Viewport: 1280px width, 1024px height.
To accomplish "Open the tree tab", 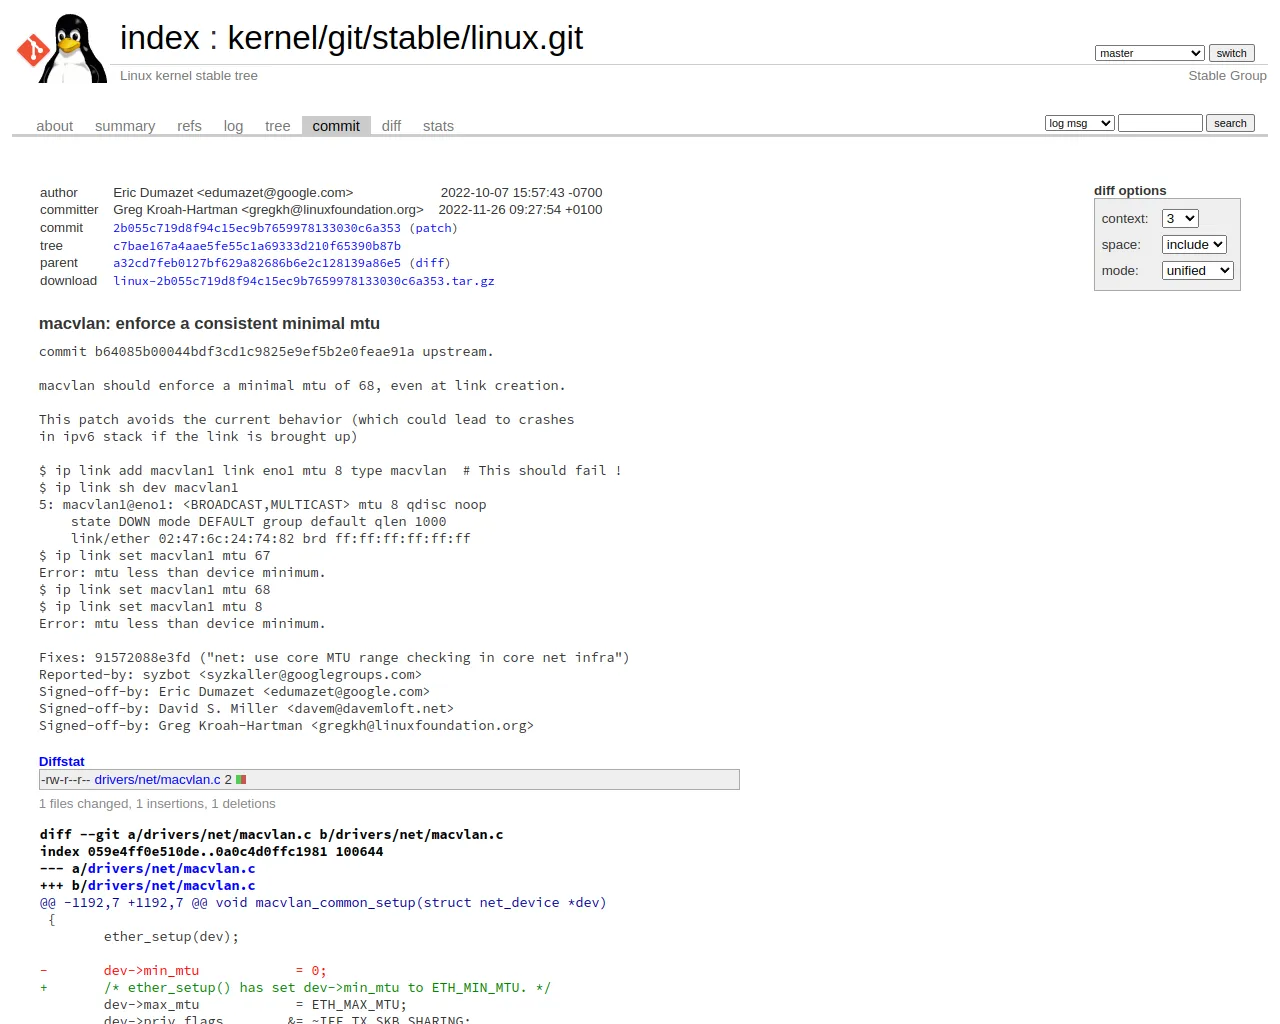I will (x=277, y=126).
